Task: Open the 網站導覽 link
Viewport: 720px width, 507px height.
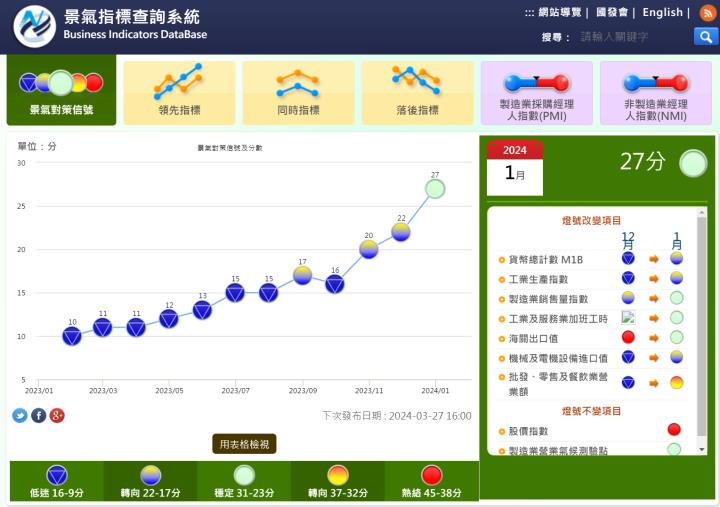Action: (560, 12)
